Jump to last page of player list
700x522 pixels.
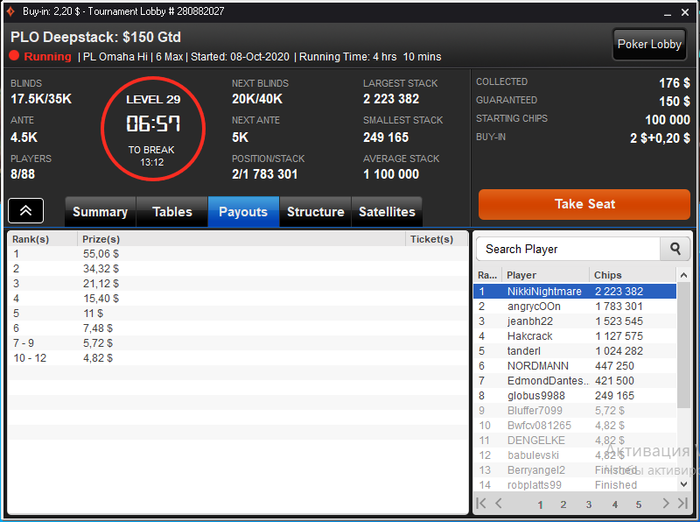(683, 503)
